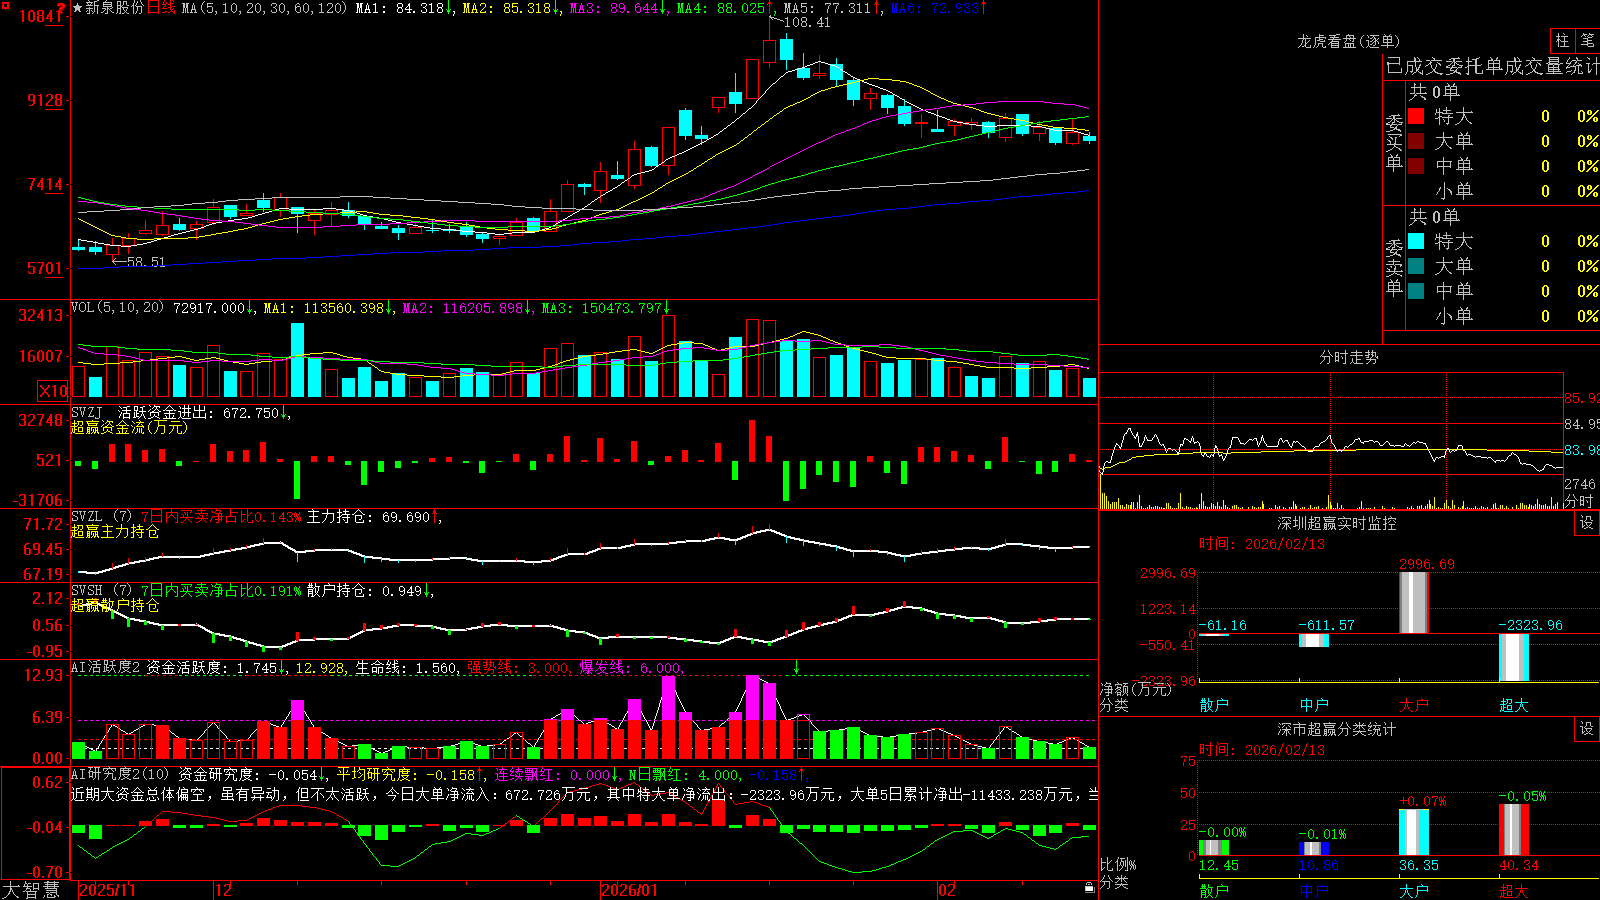
Task: Click the 活跃资金进出: 672.750 reading
Action: (x=199, y=412)
